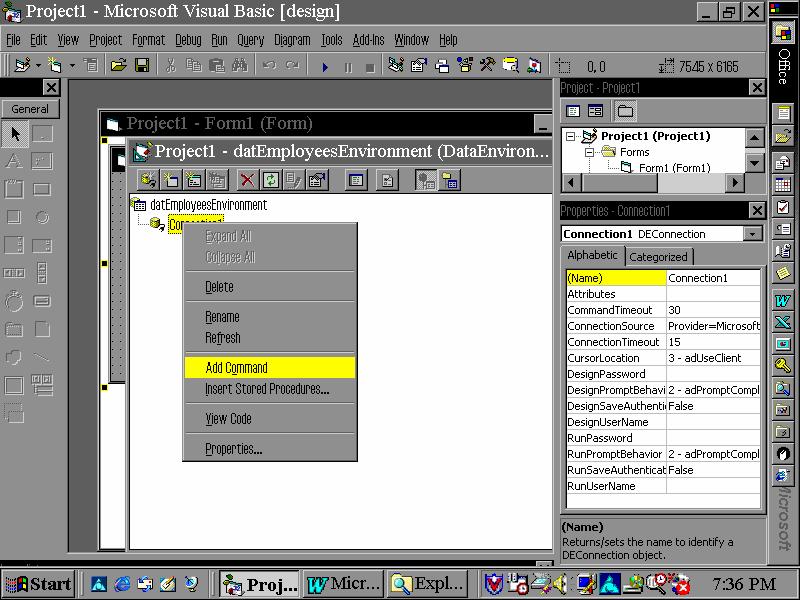This screenshot has width=800, height=600.
Task: Click the red X Delete icon in DataEnvironment toolbar
Action: point(247,180)
